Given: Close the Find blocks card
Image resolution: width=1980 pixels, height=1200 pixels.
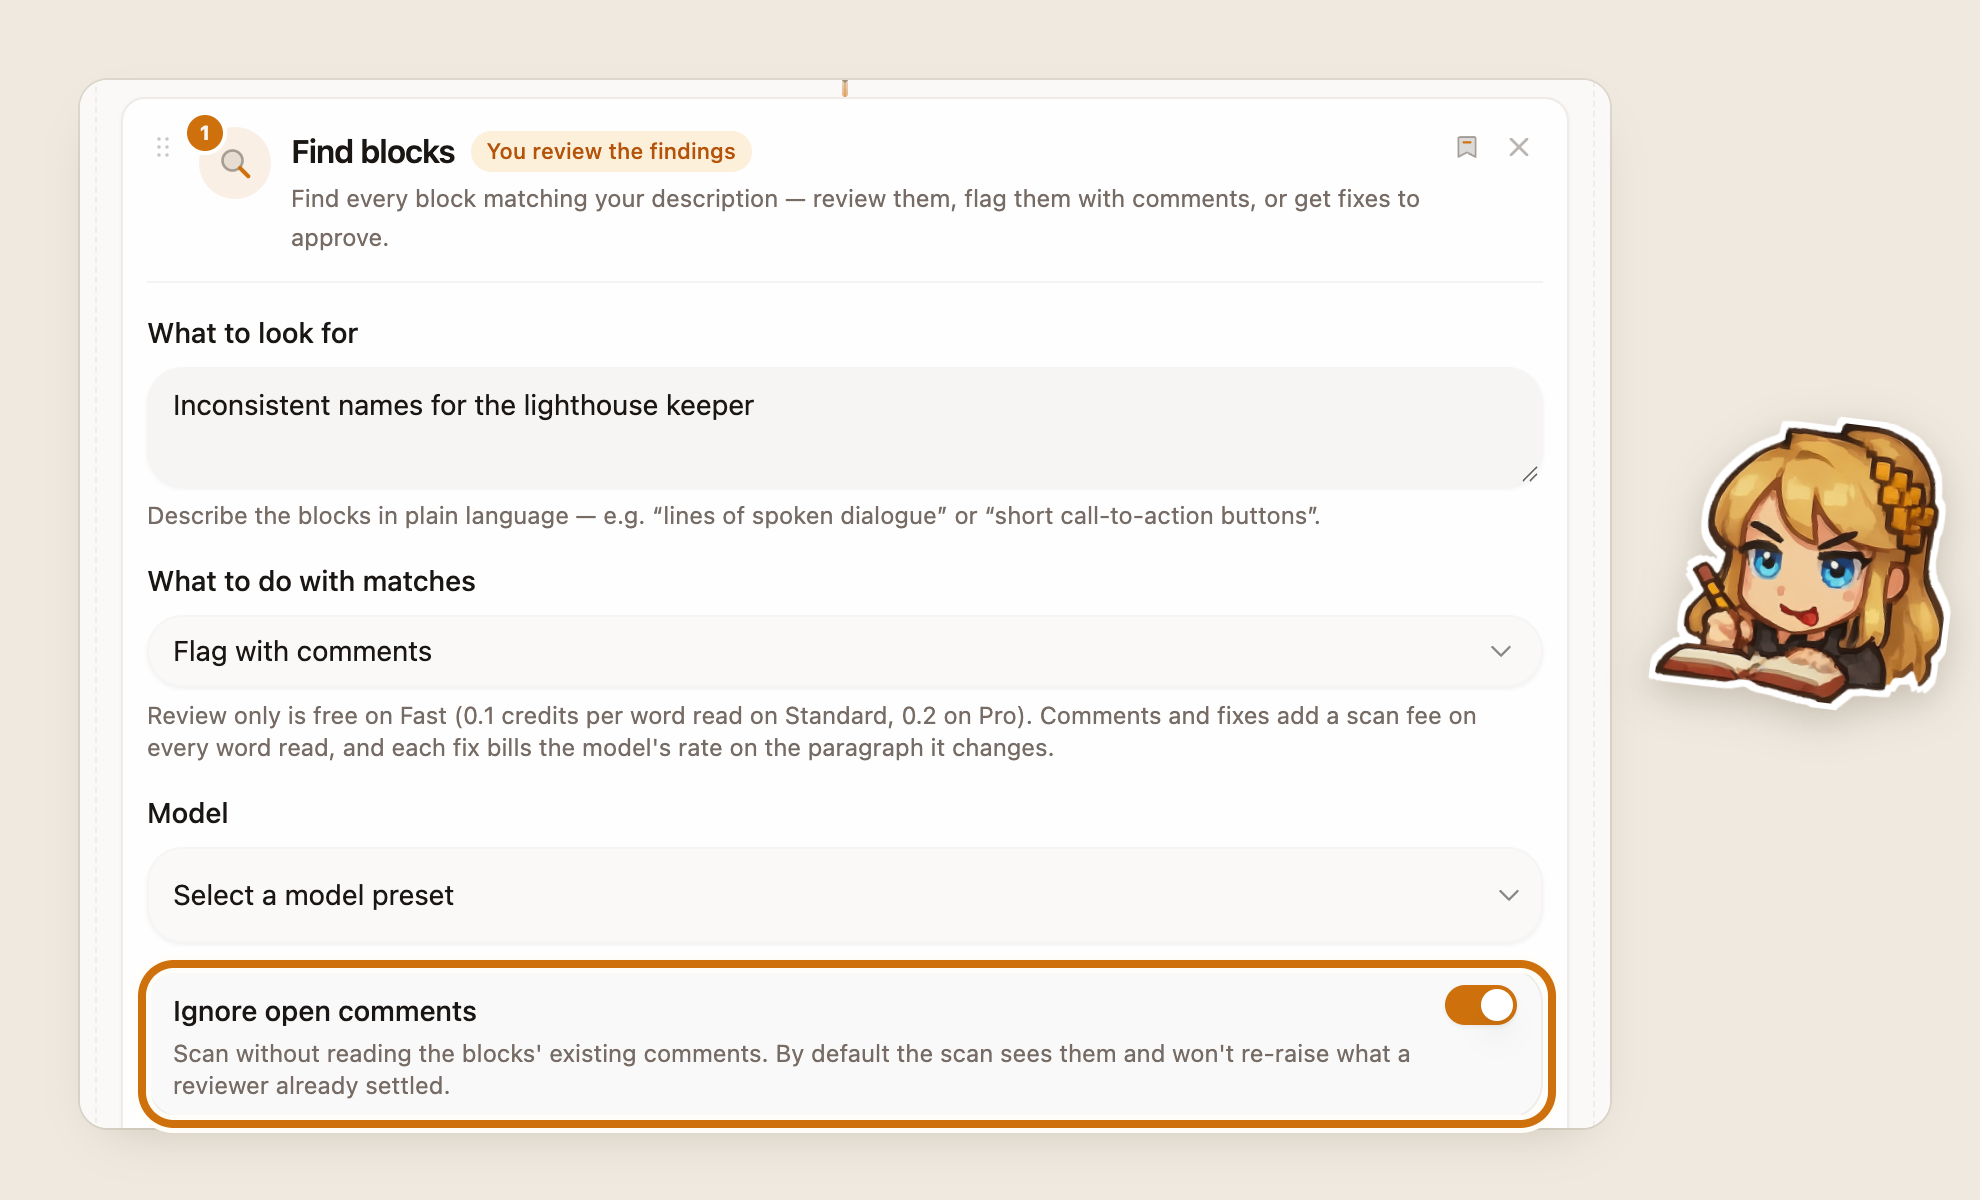Looking at the screenshot, I should (x=1519, y=147).
